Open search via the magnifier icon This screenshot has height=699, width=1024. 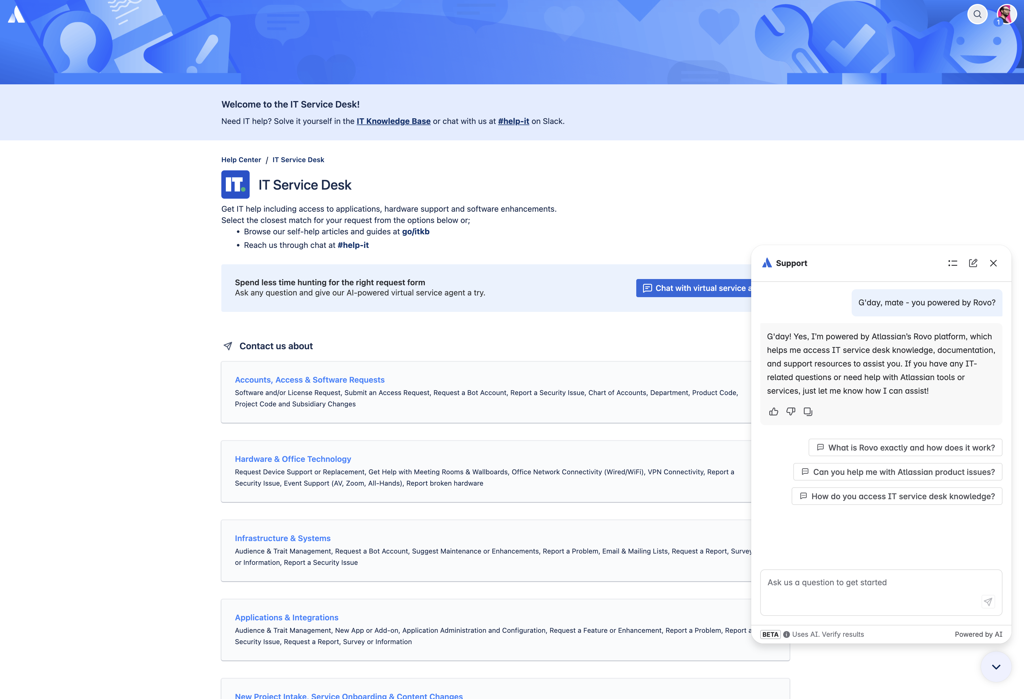(x=977, y=14)
